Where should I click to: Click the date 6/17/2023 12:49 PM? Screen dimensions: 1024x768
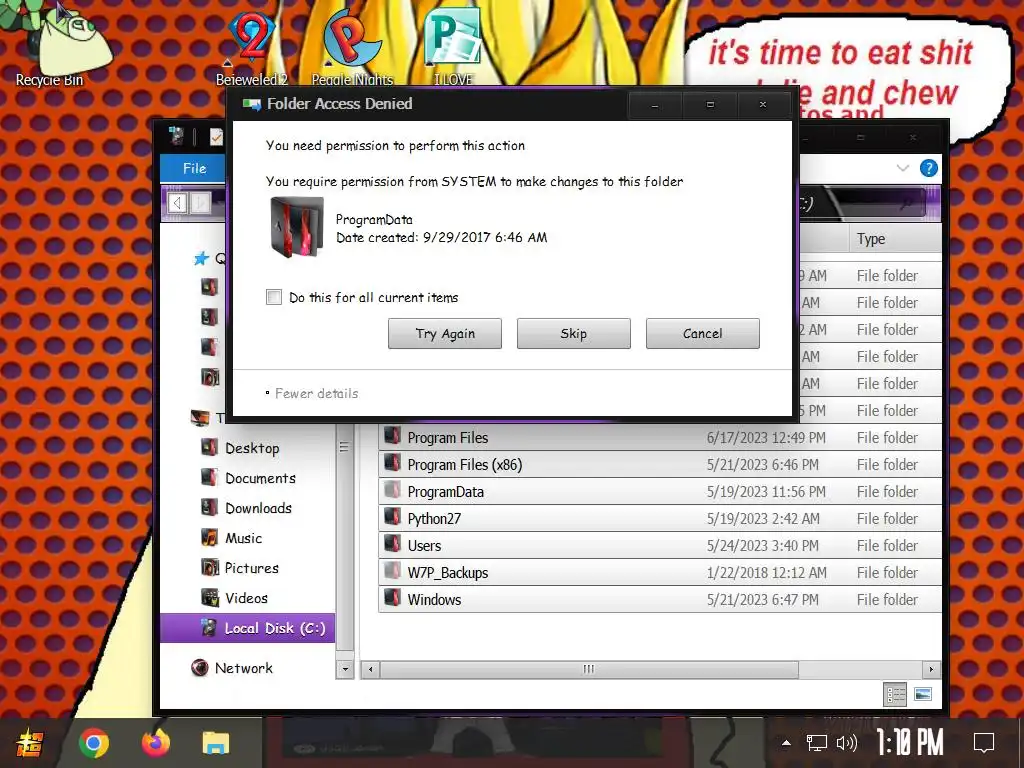pyautogui.click(x=766, y=438)
